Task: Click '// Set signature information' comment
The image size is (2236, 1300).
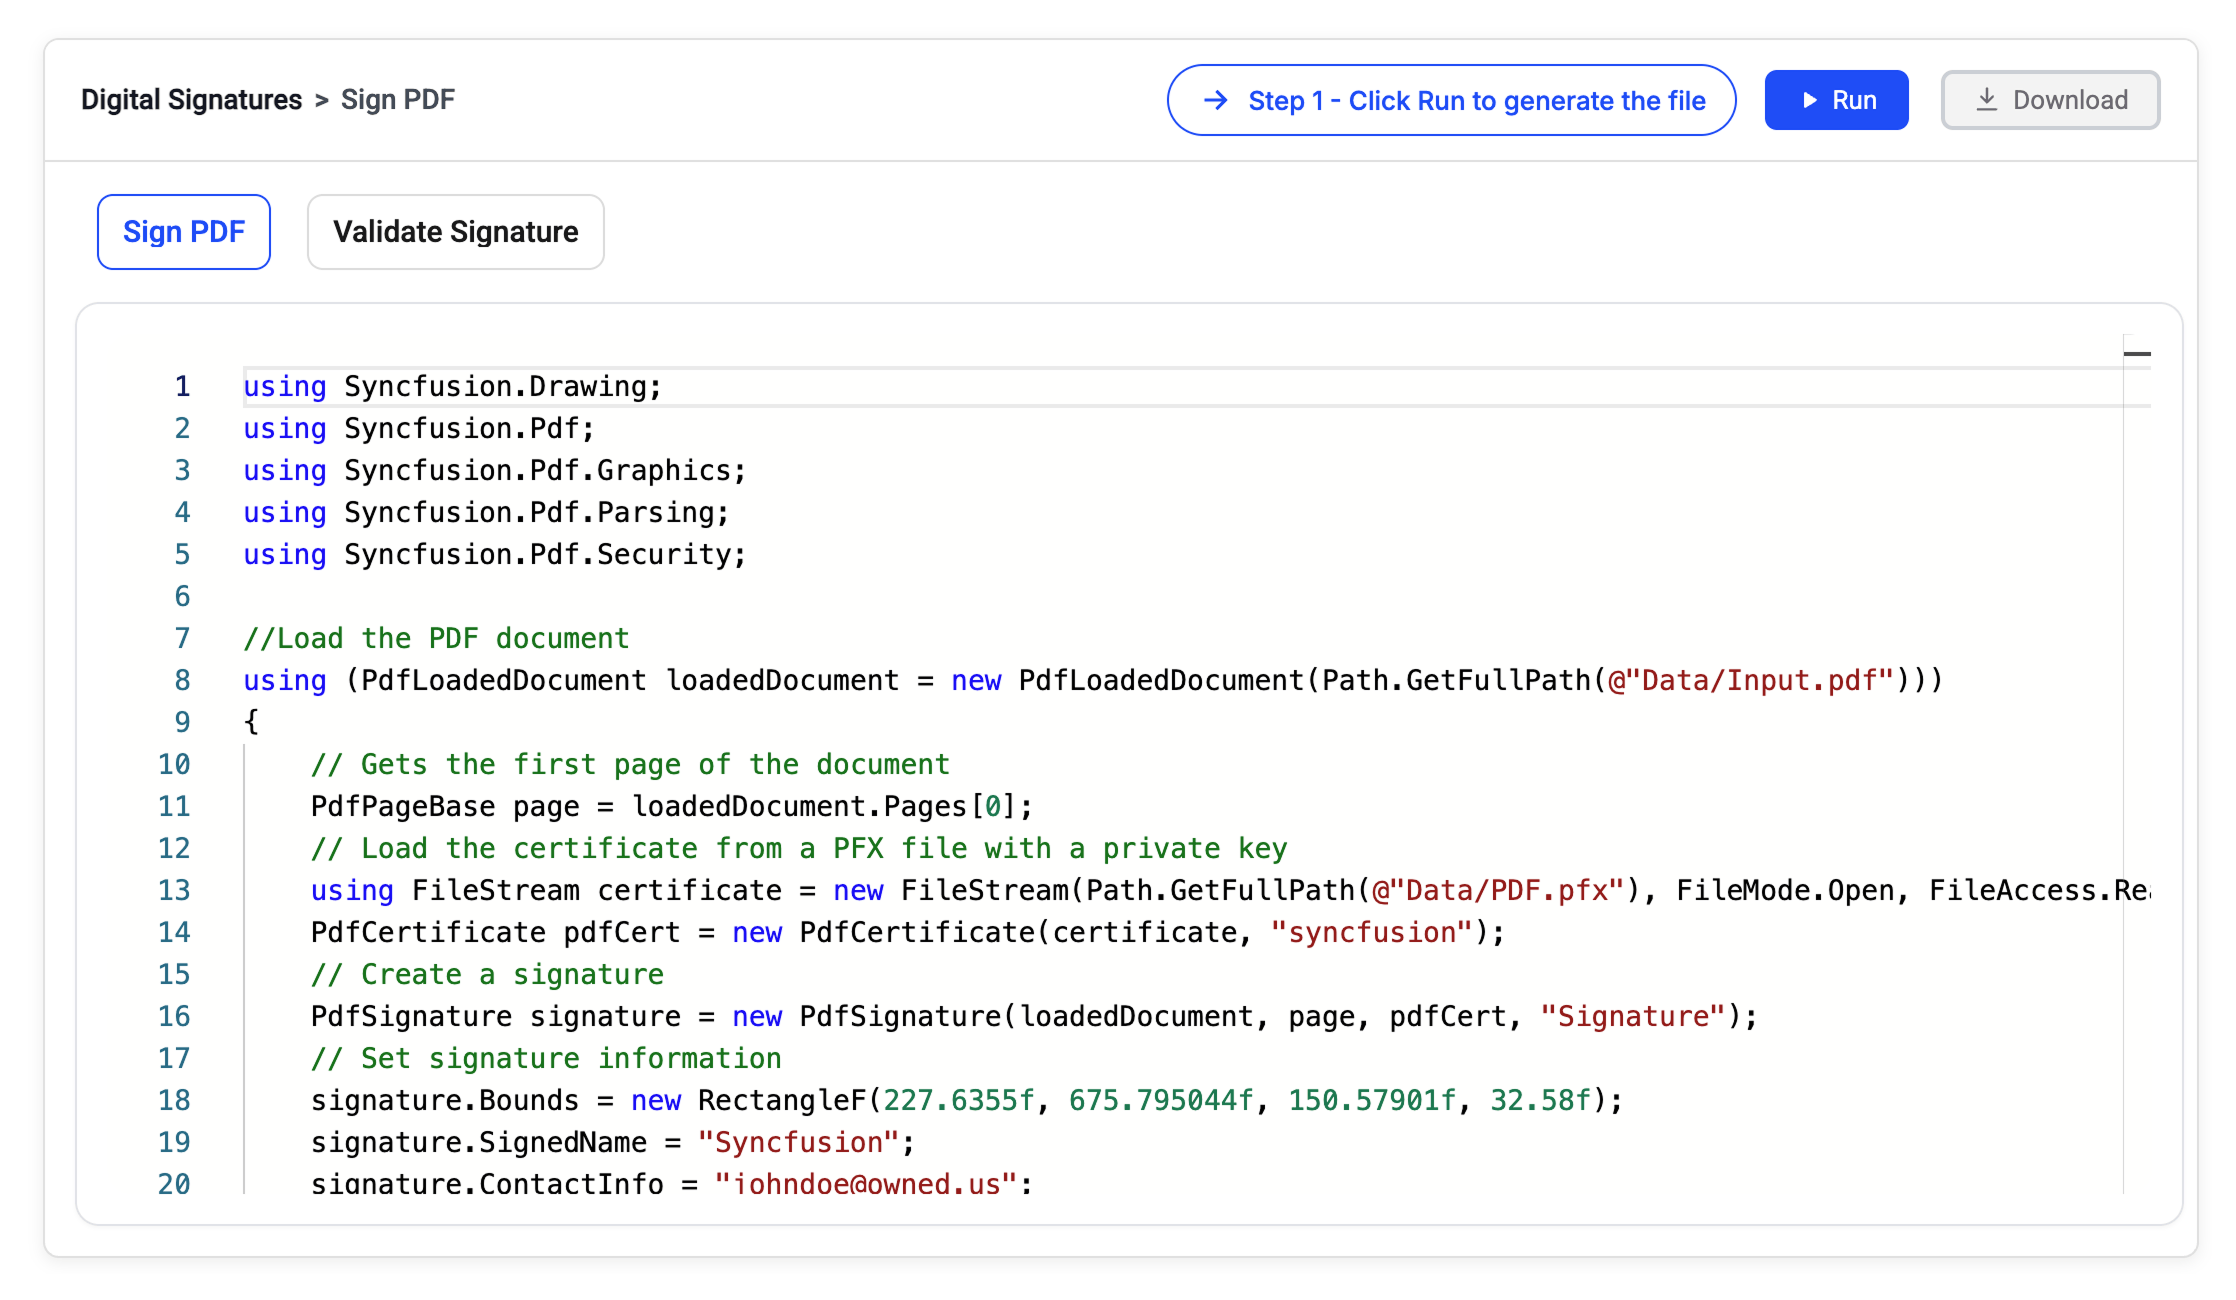Action: click(546, 1058)
